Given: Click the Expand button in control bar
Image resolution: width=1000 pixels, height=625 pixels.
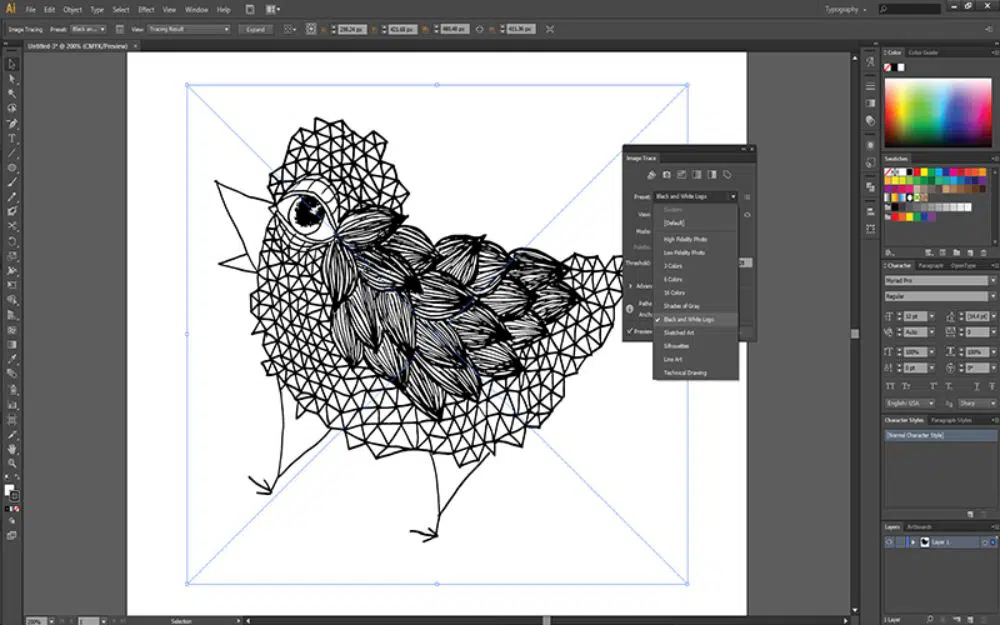Looking at the screenshot, I should [255, 29].
